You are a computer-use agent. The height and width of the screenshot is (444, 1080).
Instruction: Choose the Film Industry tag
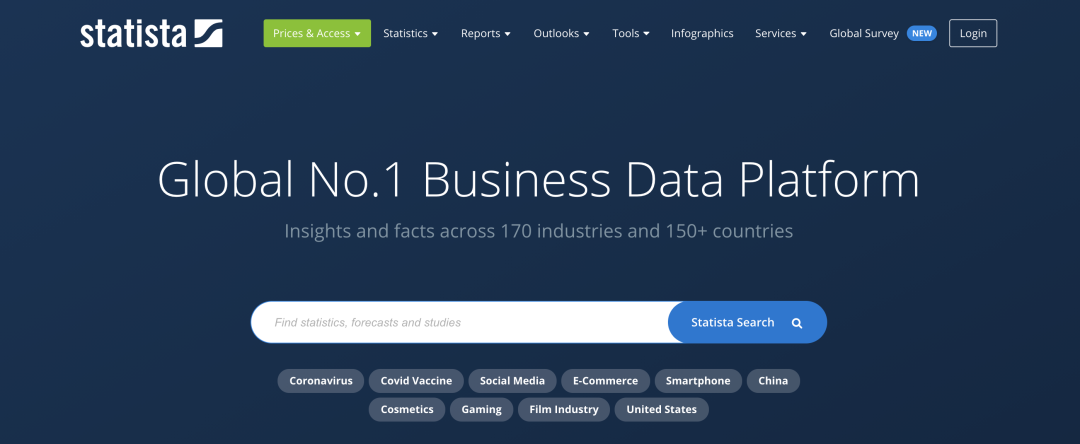[x=564, y=410]
